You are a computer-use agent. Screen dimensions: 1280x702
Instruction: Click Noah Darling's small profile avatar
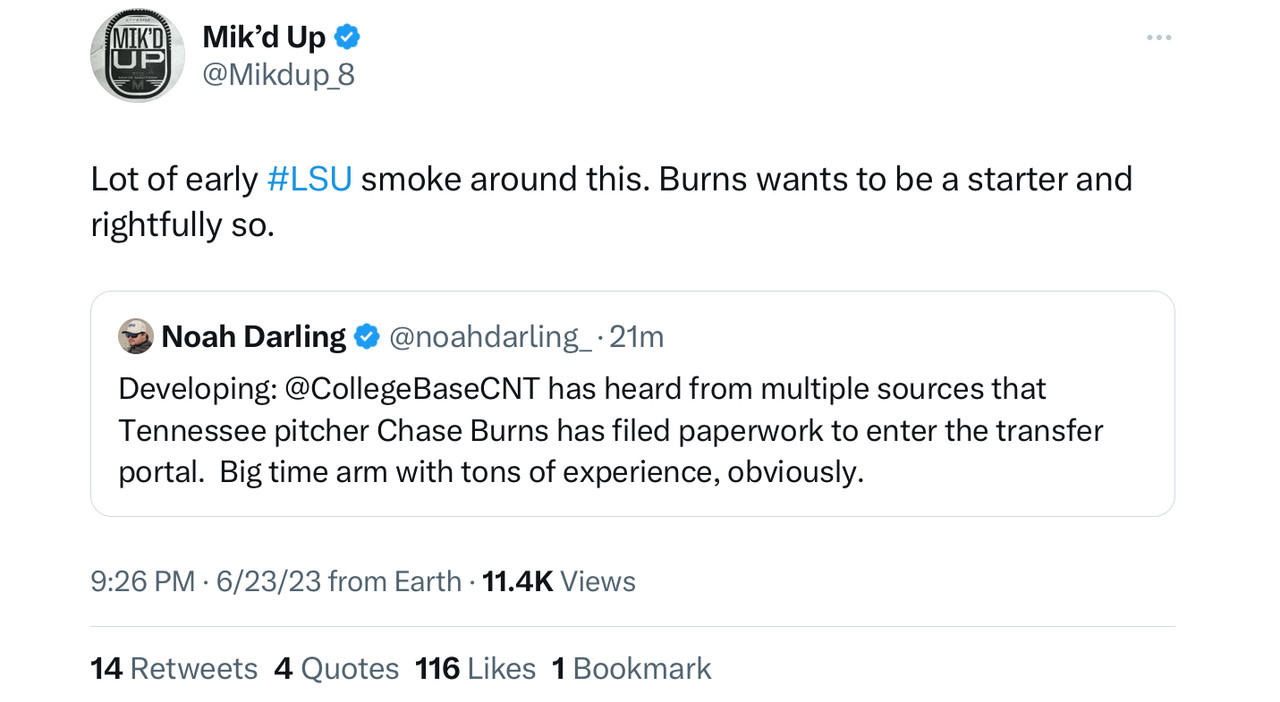pos(136,337)
